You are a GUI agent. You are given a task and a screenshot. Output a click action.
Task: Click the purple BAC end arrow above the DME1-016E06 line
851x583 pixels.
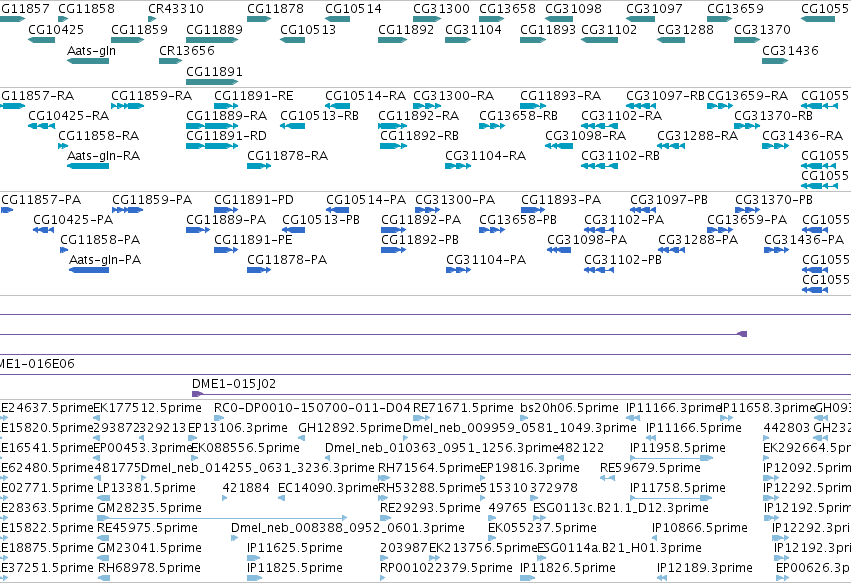[742, 334]
